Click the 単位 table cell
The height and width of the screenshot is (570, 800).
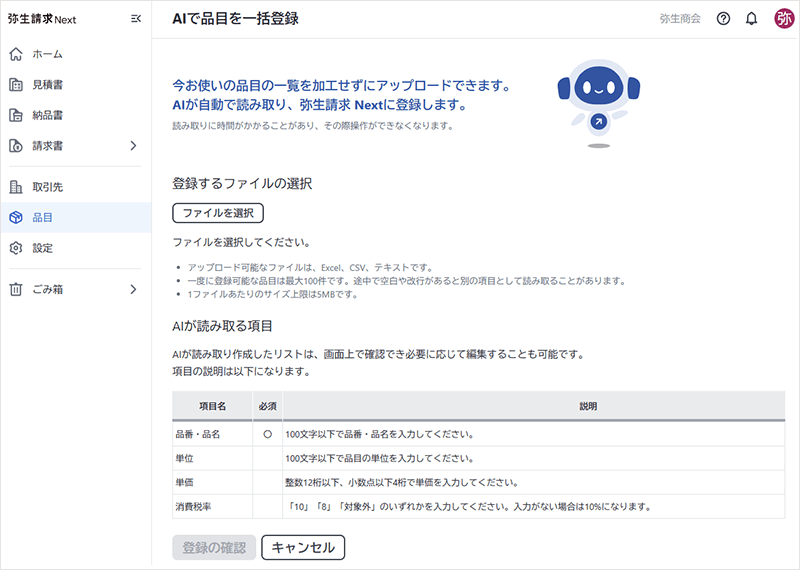(x=212, y=458)
